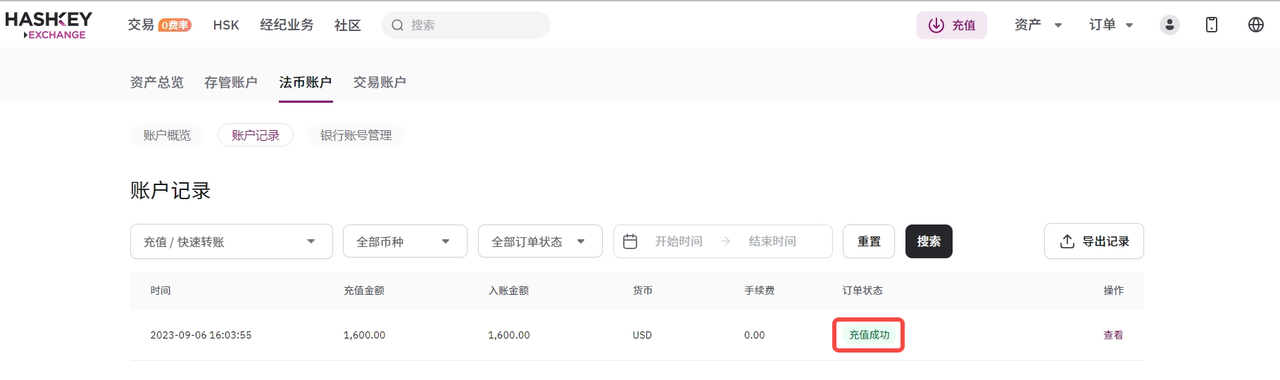This screenshot has height=380, width=1280.
Task: Switch to the 托管账户 tab
Action: tap(231, 82)
